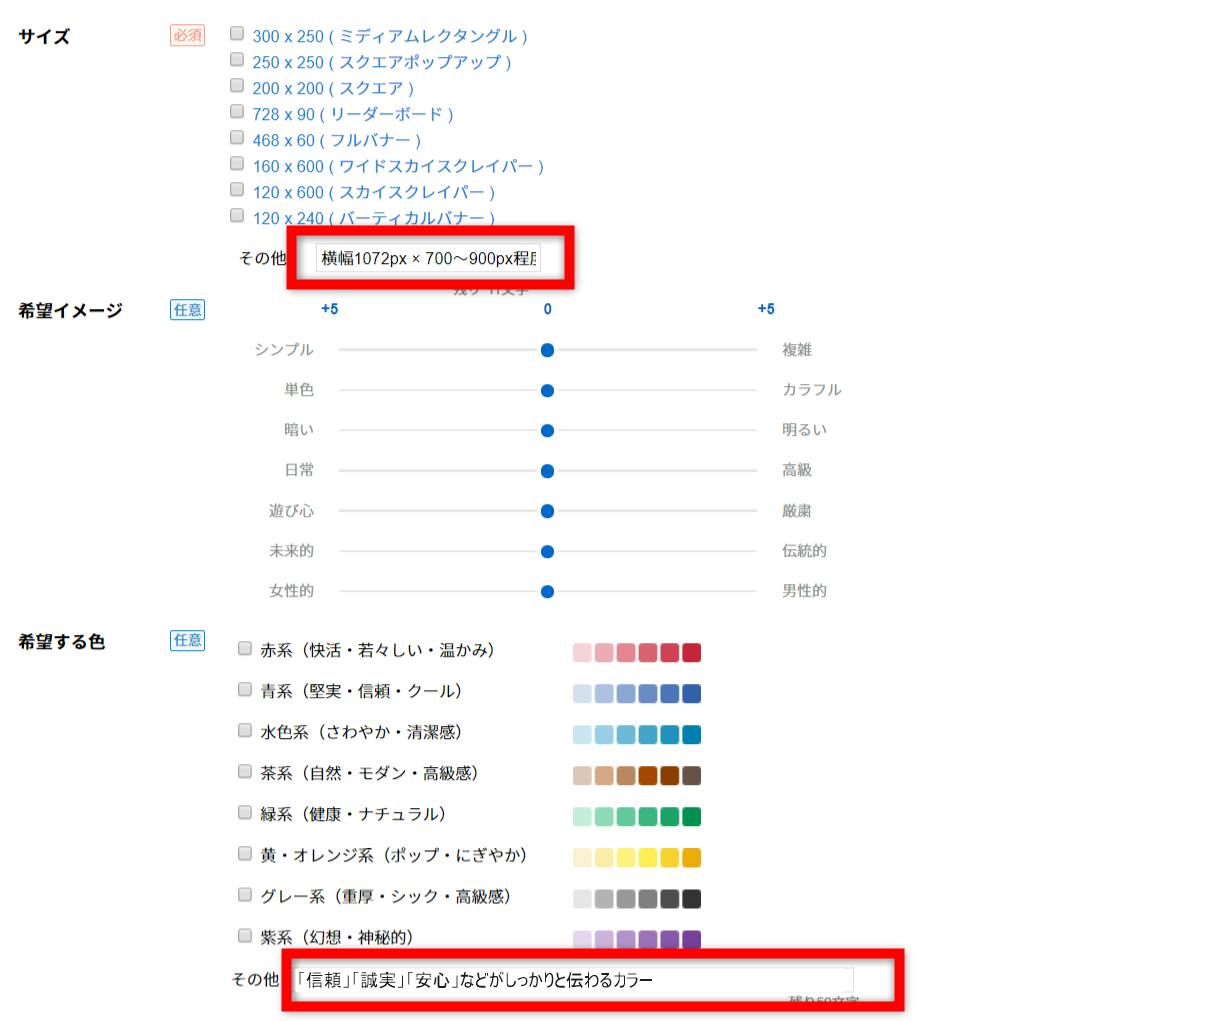Click the 120 x 600 スカイスクレイパー label
Viewport: 1222px width, 1021px height.
[373, 192]
